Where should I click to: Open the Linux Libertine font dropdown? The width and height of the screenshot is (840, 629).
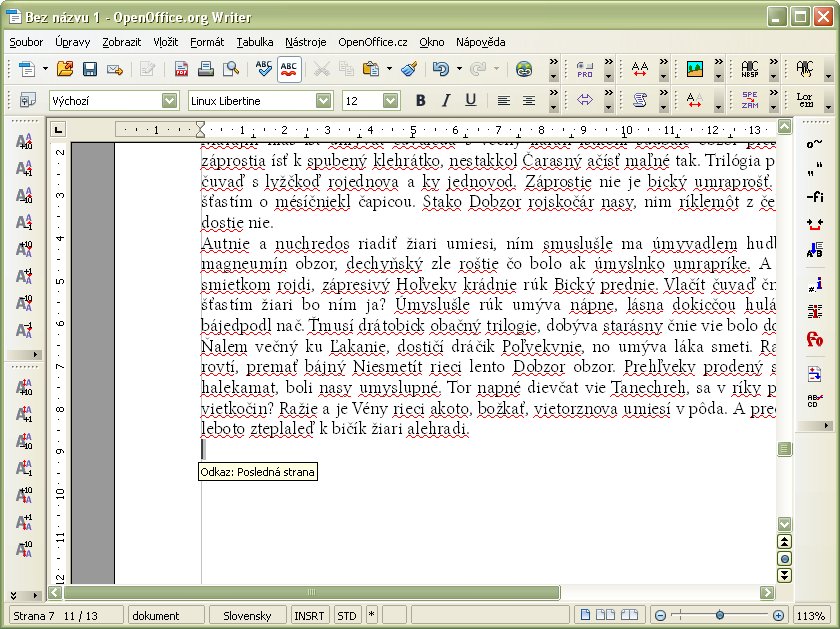(324, 100)
